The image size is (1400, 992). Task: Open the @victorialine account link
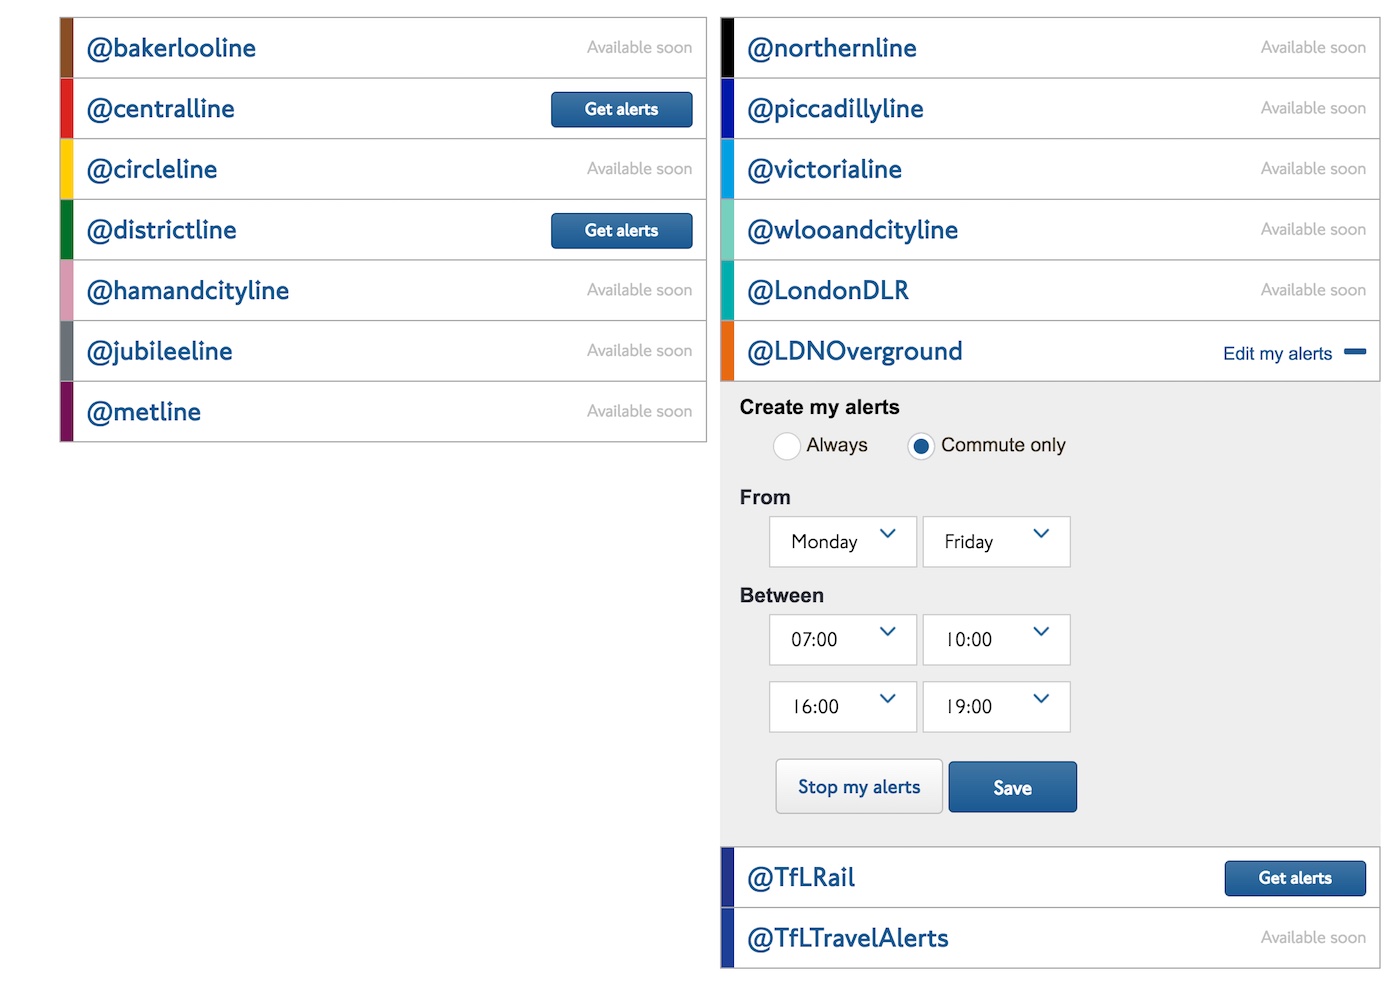coord(825,170)
